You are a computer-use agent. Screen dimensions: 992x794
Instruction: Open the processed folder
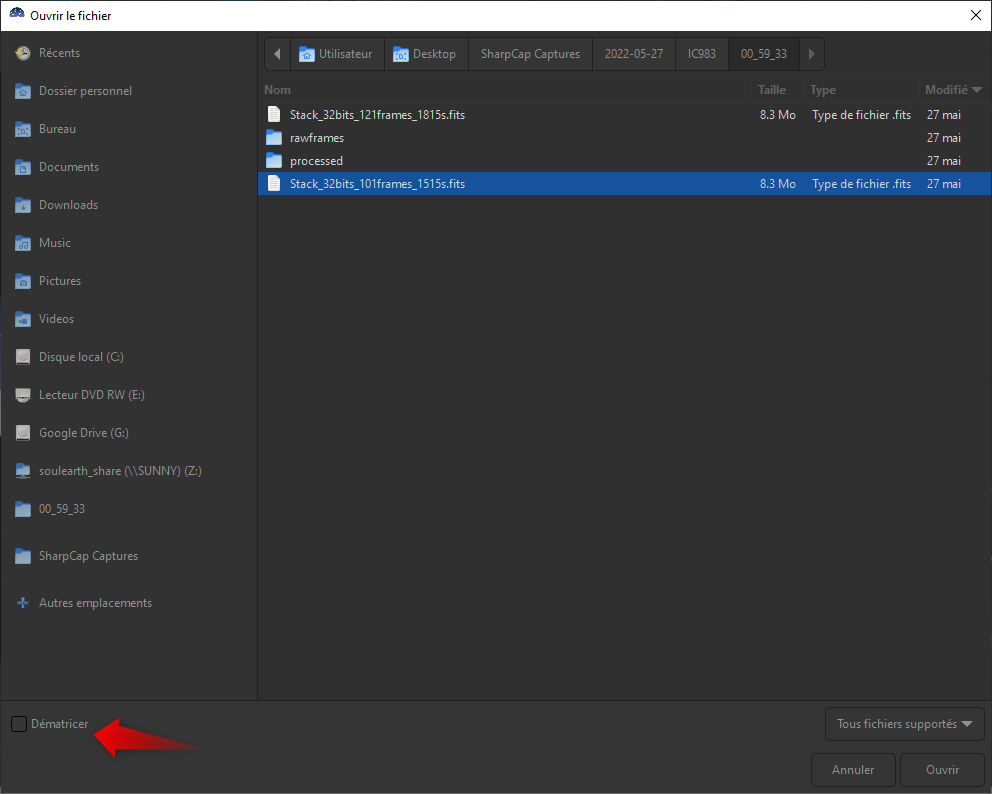(x=316, y=161)
